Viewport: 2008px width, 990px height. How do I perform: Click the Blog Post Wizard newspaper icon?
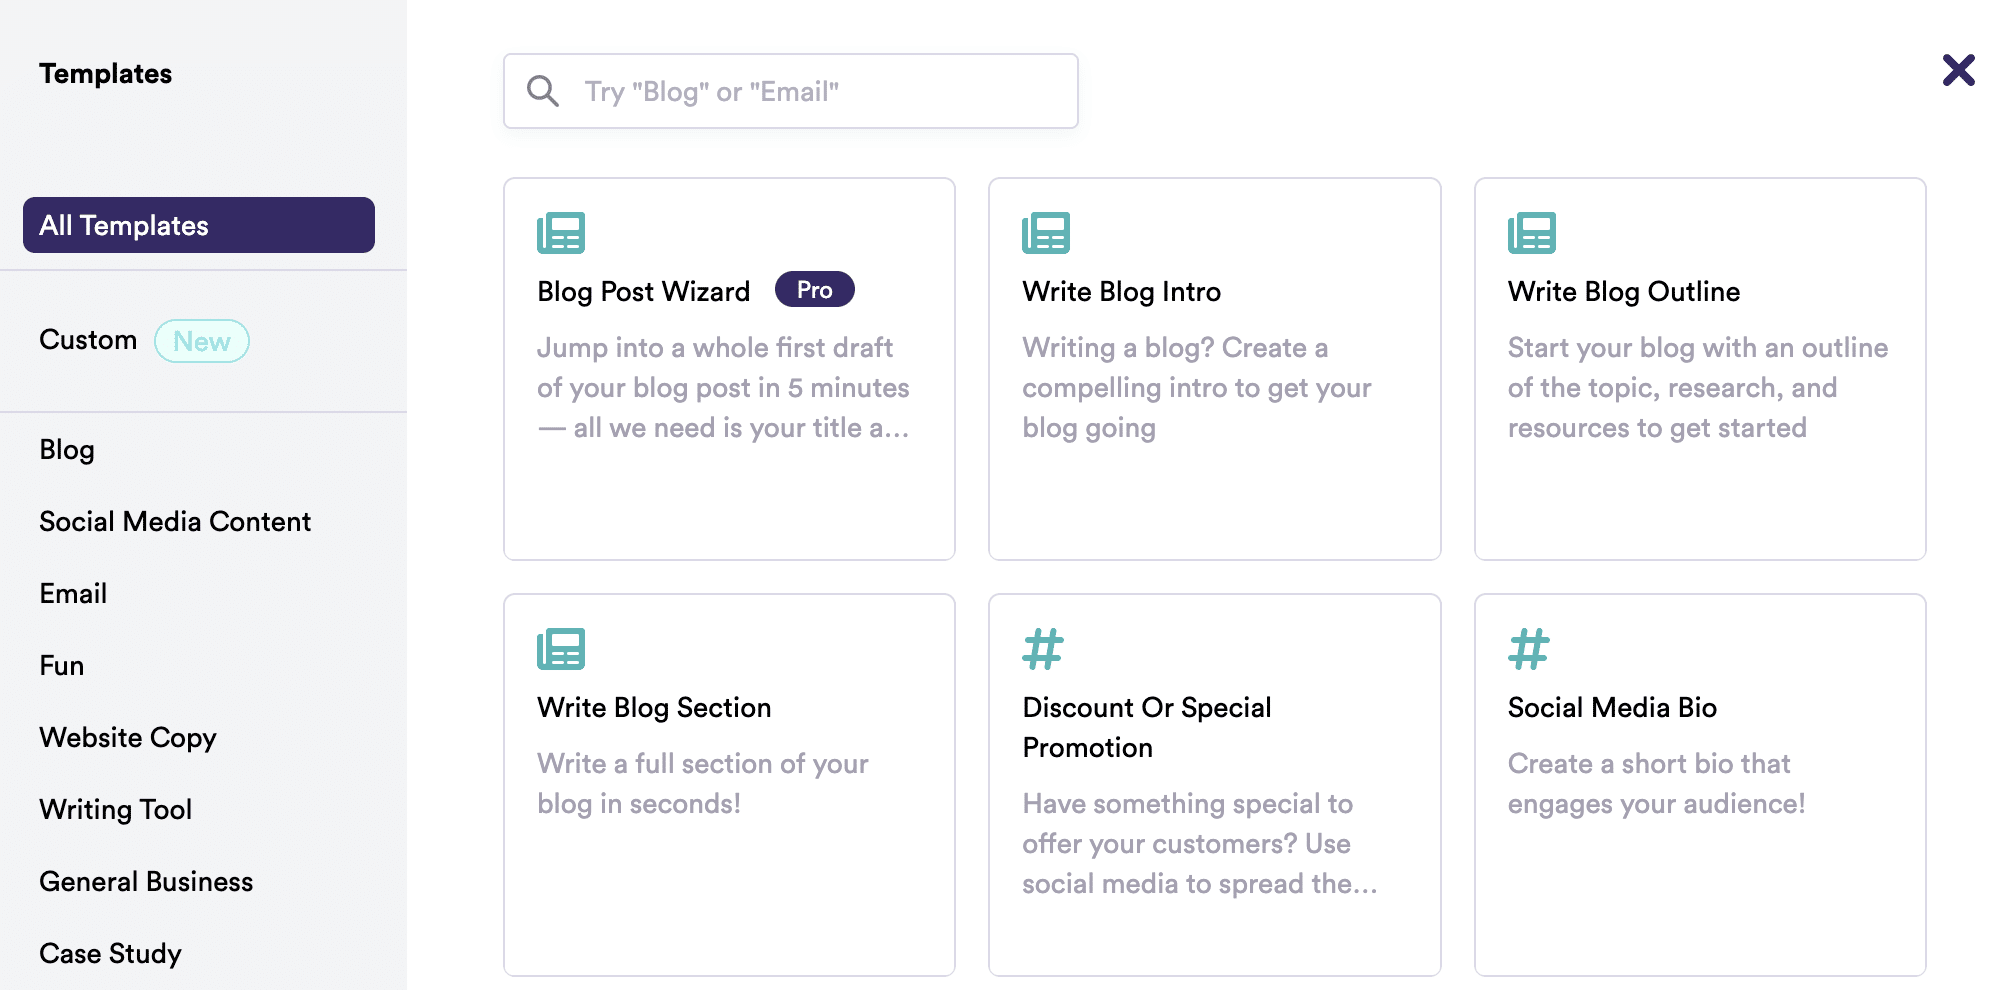tap(561, 233)
